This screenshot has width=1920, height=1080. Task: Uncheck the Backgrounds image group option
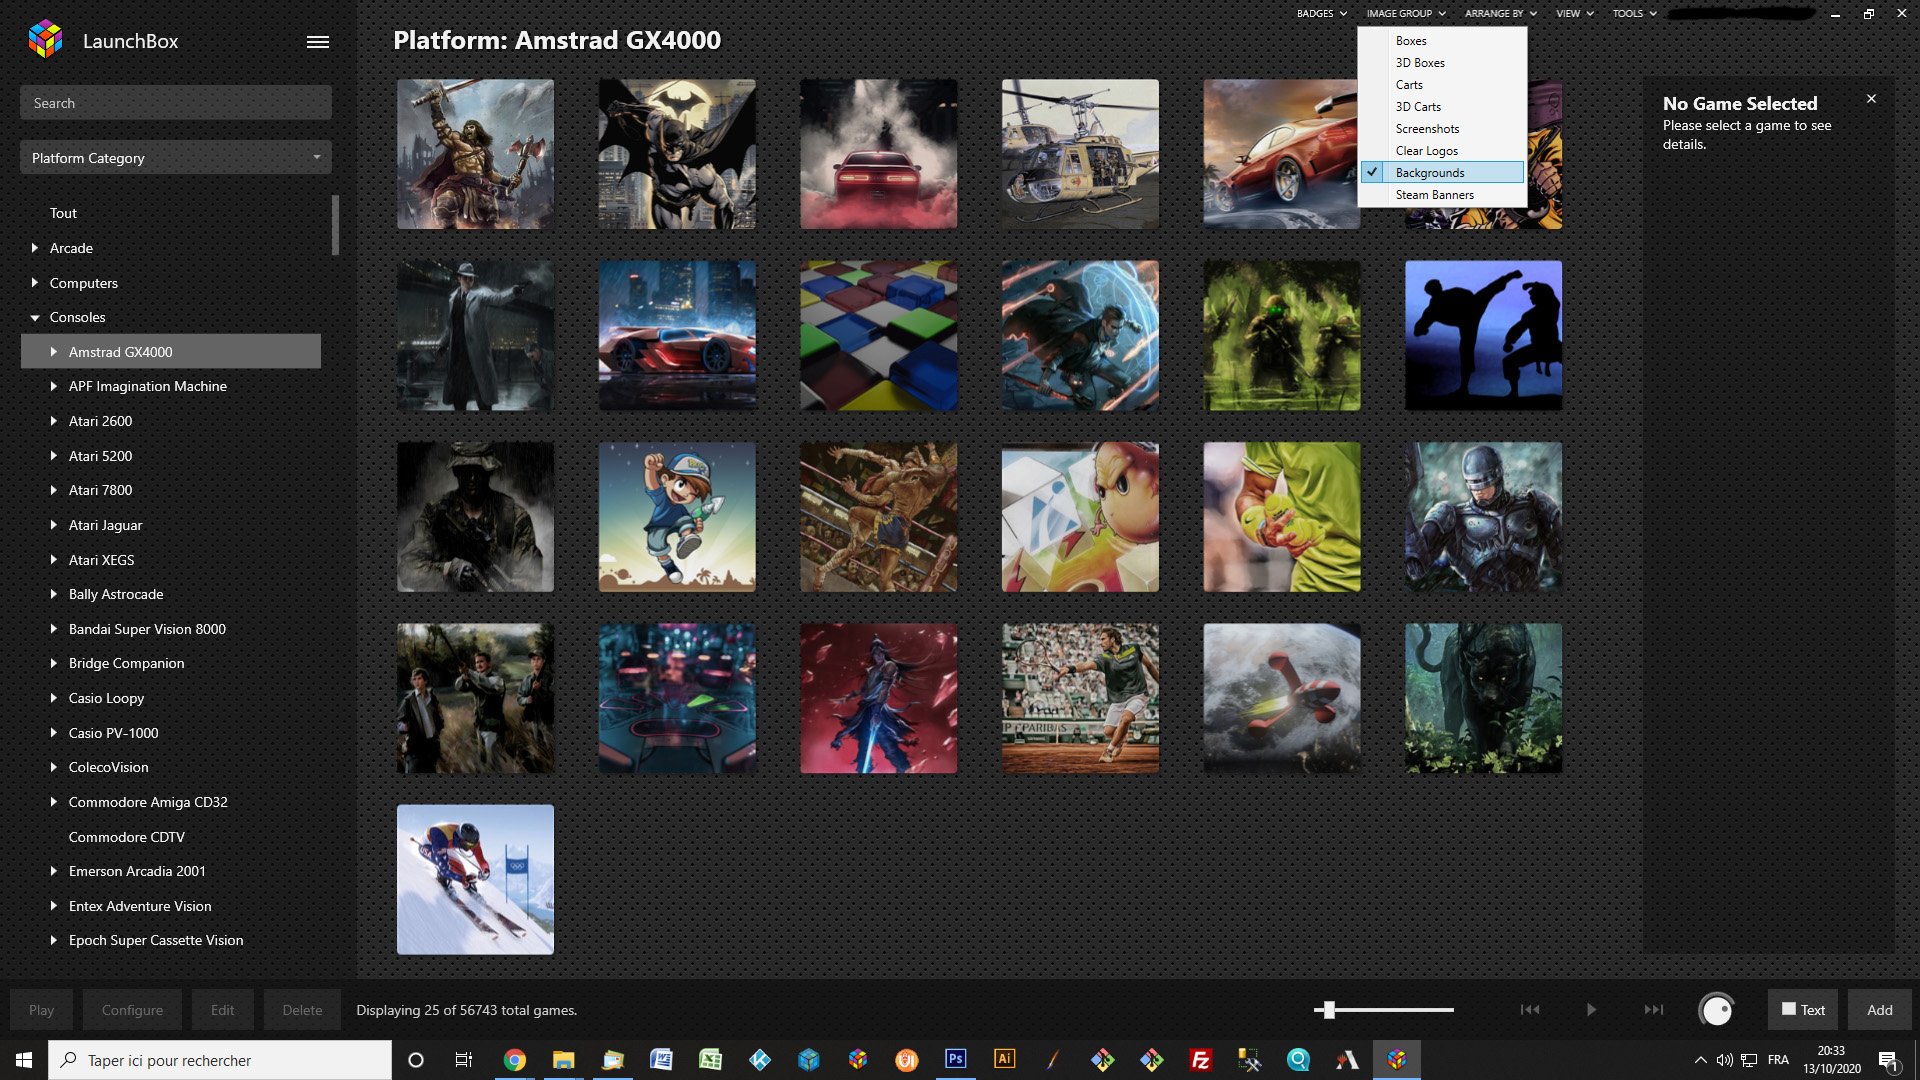click(1442, 173)
